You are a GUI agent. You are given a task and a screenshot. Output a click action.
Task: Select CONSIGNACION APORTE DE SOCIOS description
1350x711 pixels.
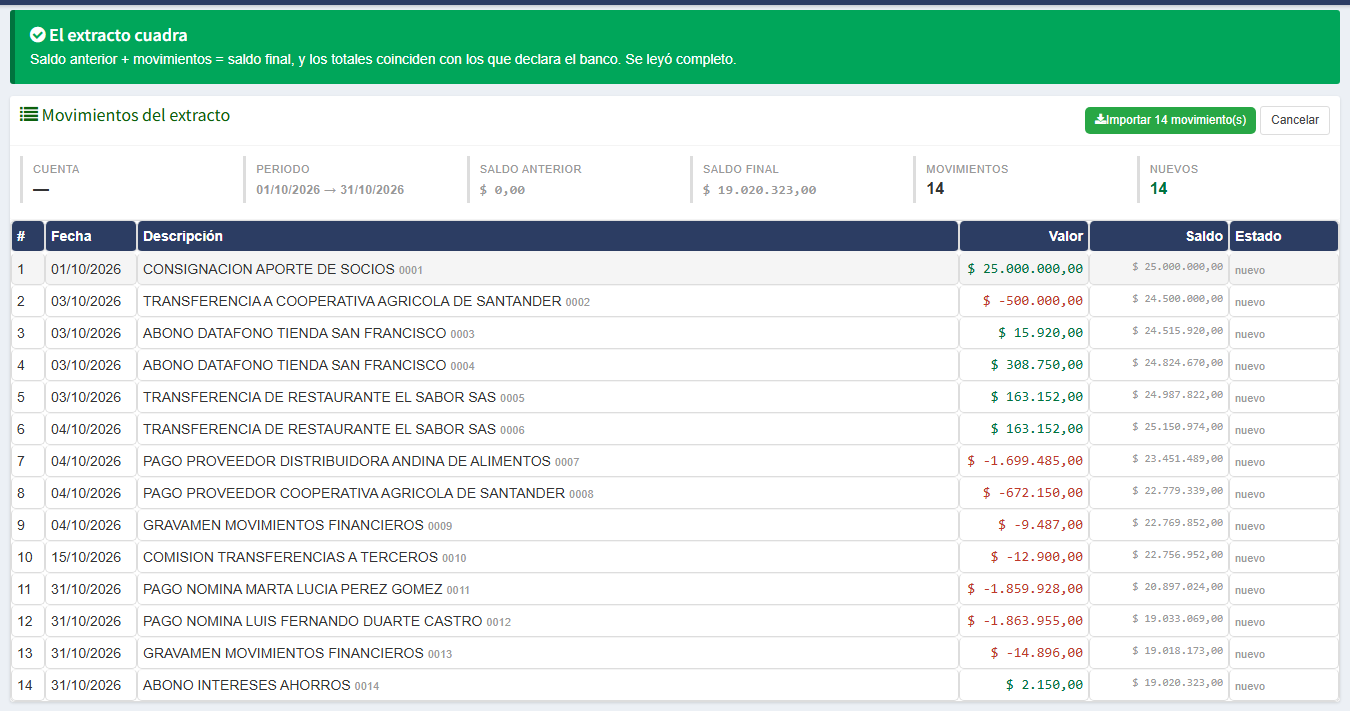[x=269, y=269]
